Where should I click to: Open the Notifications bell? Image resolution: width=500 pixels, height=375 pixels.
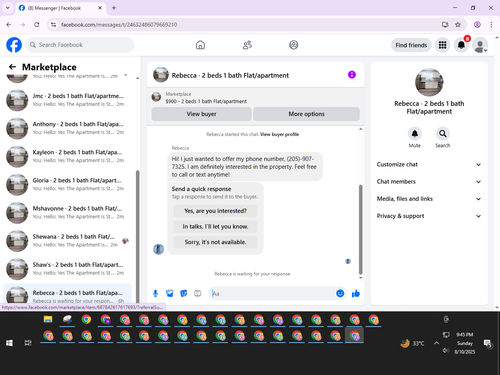[461, 45]
